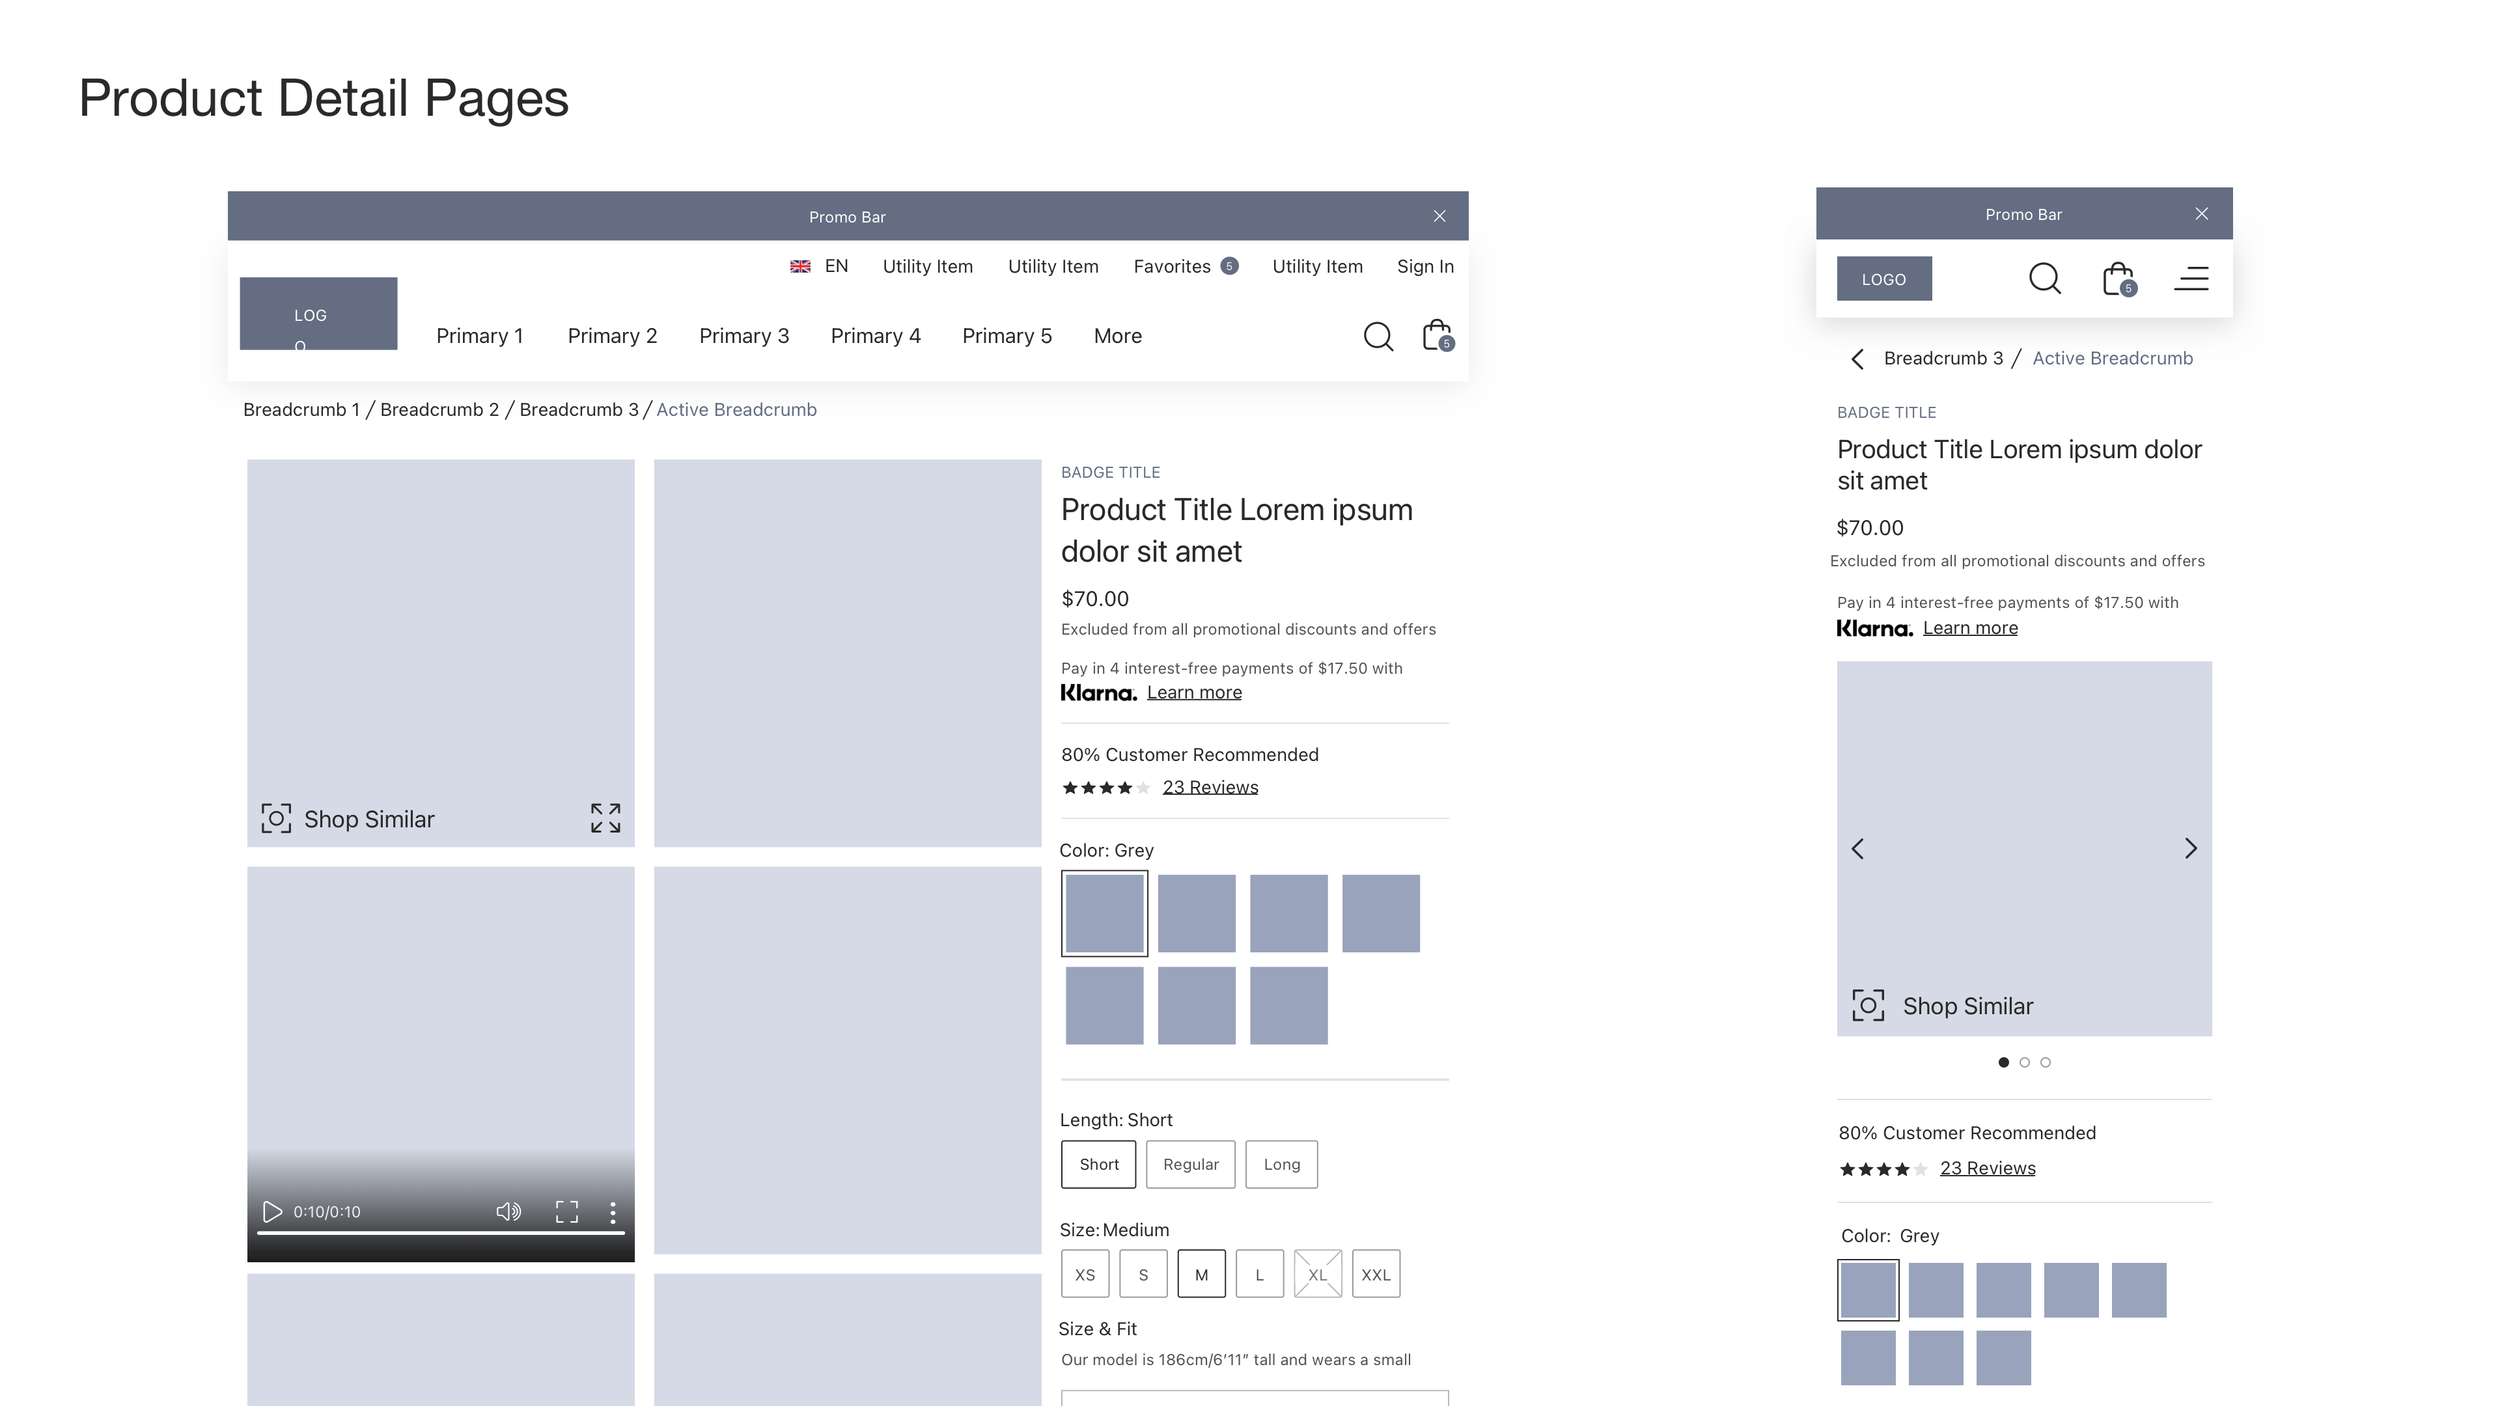2500x1406 pixels.
Task: Go to previous mobile carousel image
Action: (1858, 849)
